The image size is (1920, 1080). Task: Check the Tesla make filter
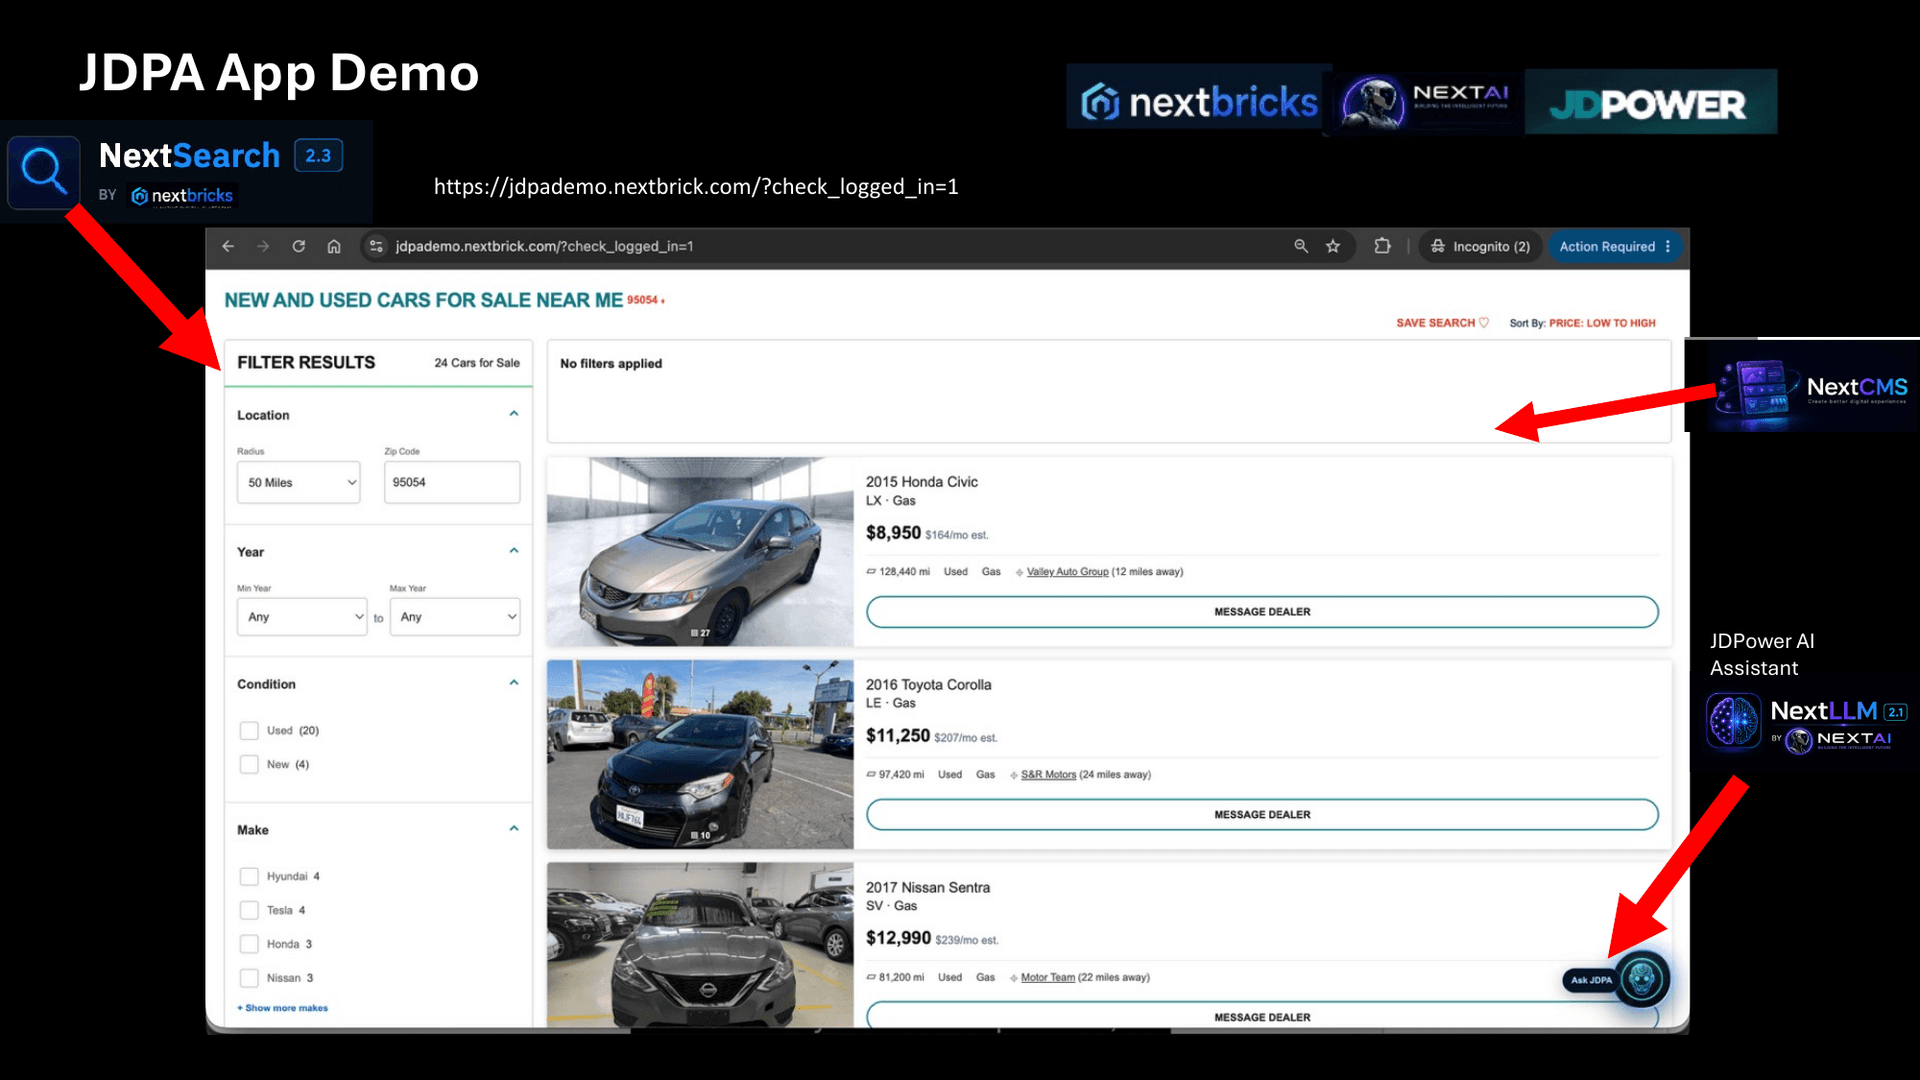(249, 911)
